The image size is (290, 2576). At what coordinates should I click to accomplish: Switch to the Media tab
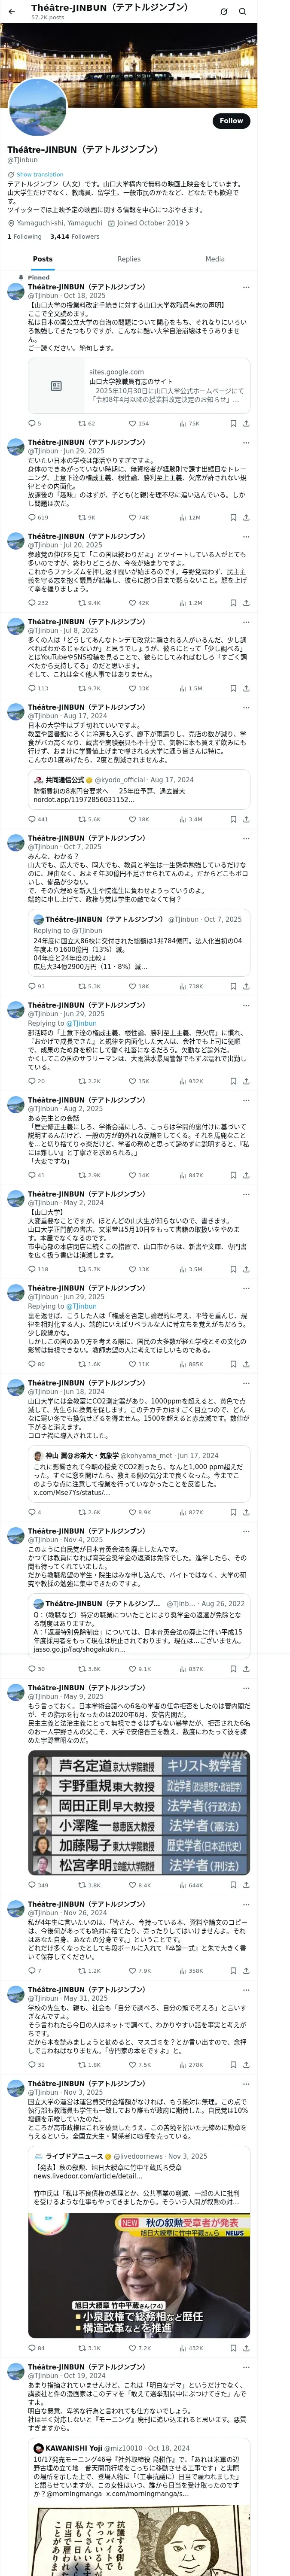[x=215, y=259]
